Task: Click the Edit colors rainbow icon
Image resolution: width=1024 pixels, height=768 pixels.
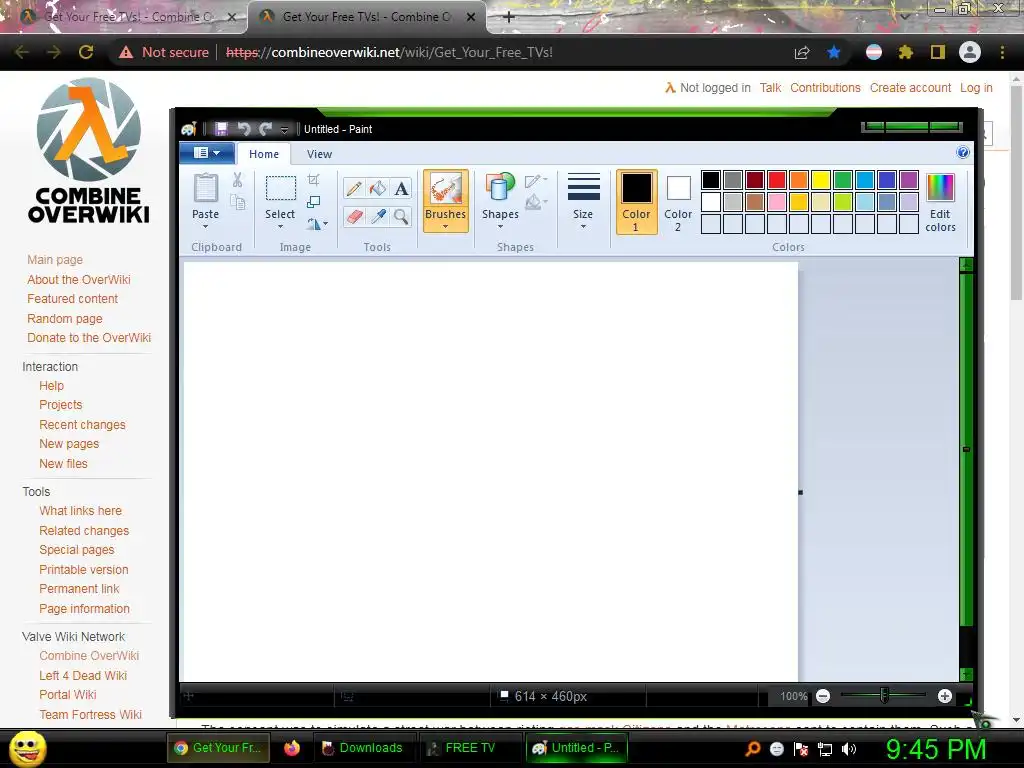Action: tap(940, 187)
